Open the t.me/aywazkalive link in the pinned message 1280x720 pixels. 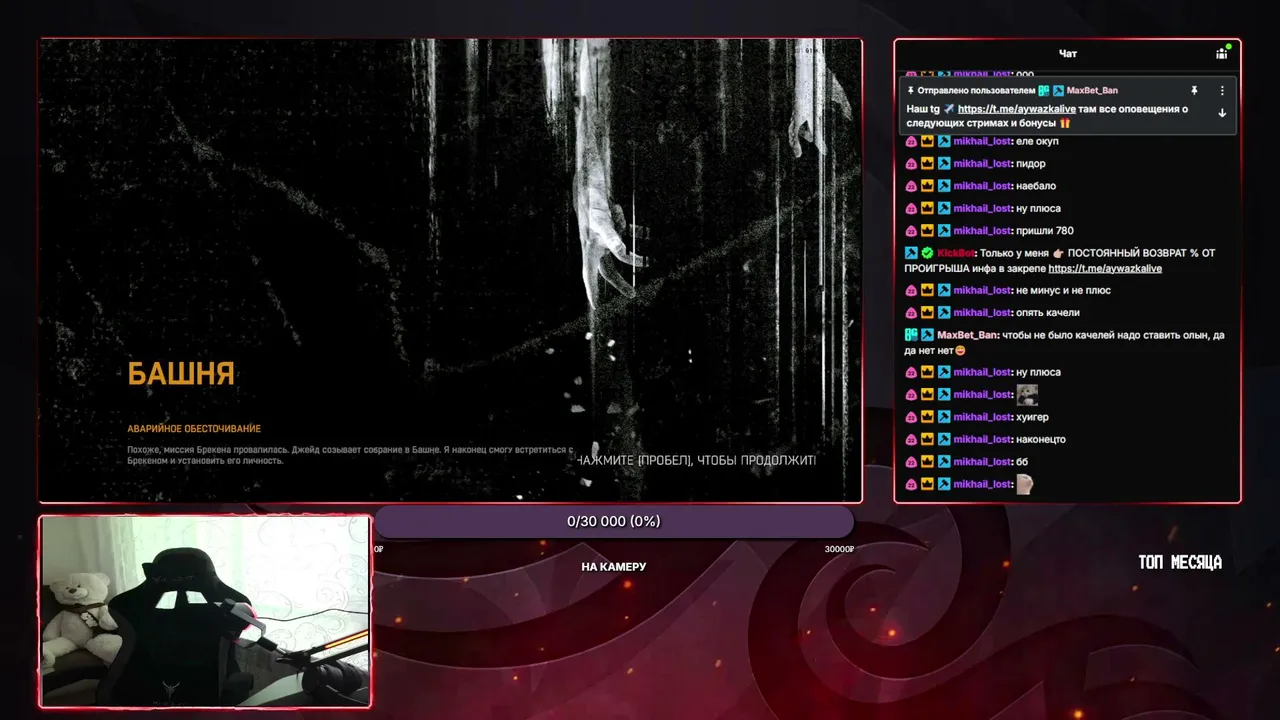[1016, 108]
